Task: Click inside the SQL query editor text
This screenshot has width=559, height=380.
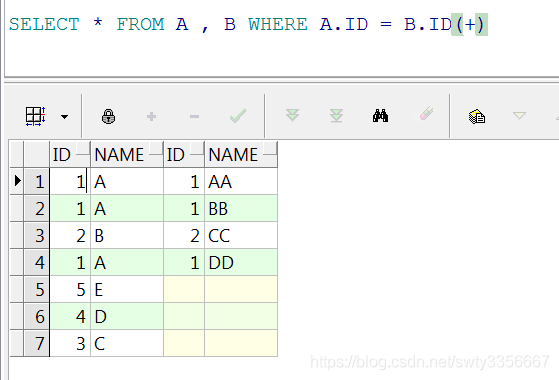Action: point(248,24)
